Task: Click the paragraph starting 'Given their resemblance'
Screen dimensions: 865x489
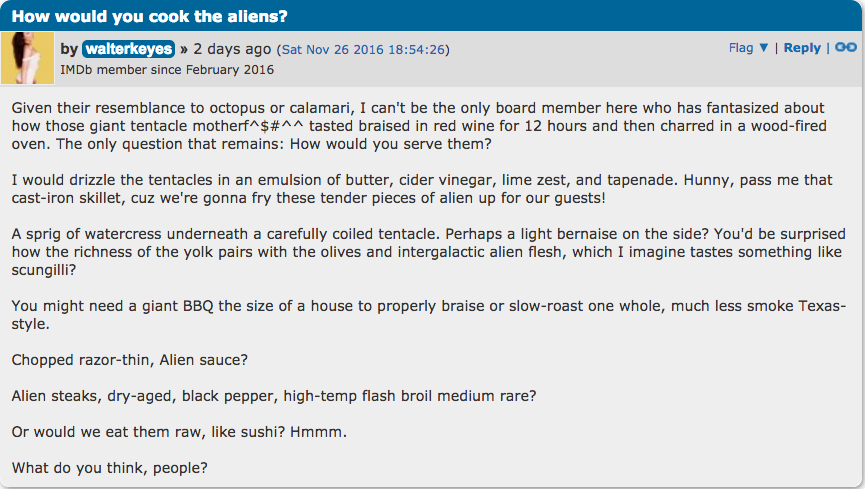Action: 420,125
